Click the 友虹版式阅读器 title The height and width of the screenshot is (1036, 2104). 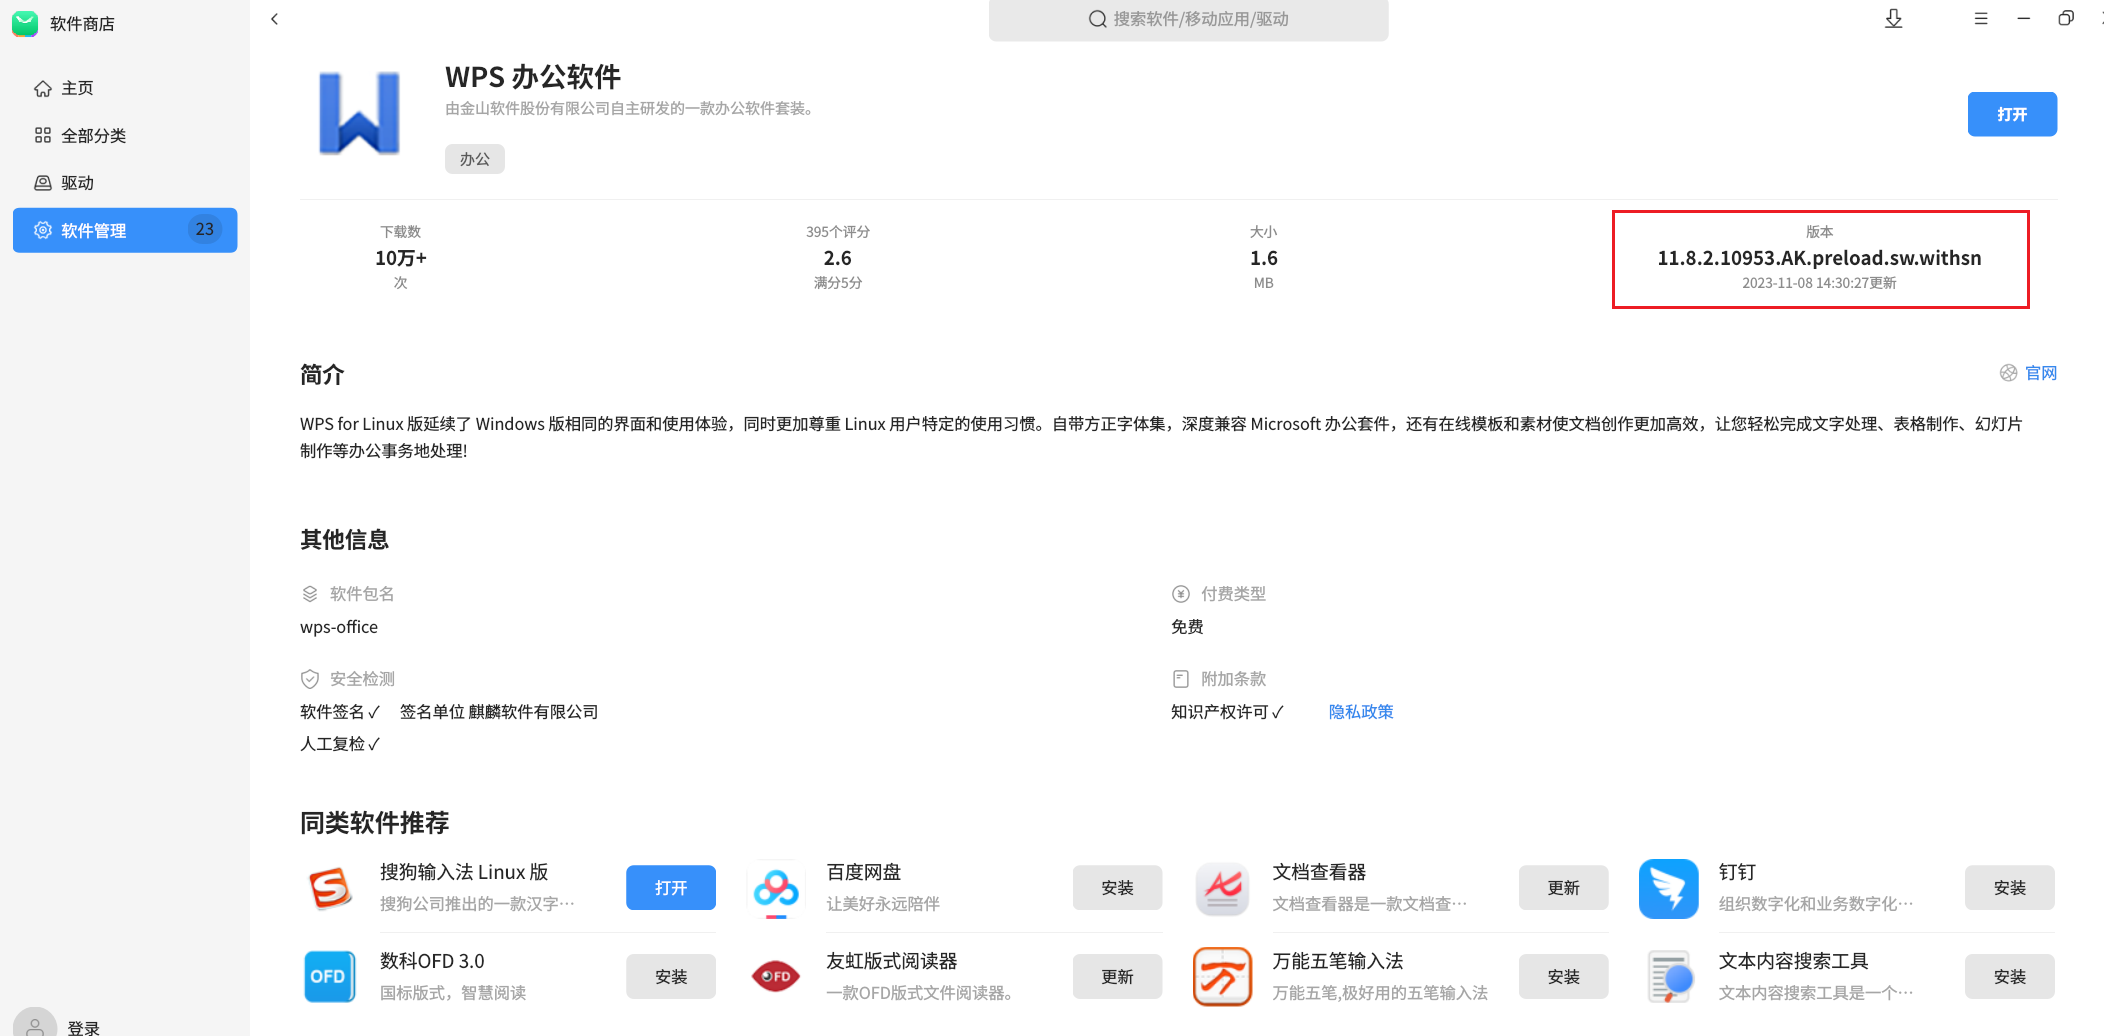(x=892, y=961)
